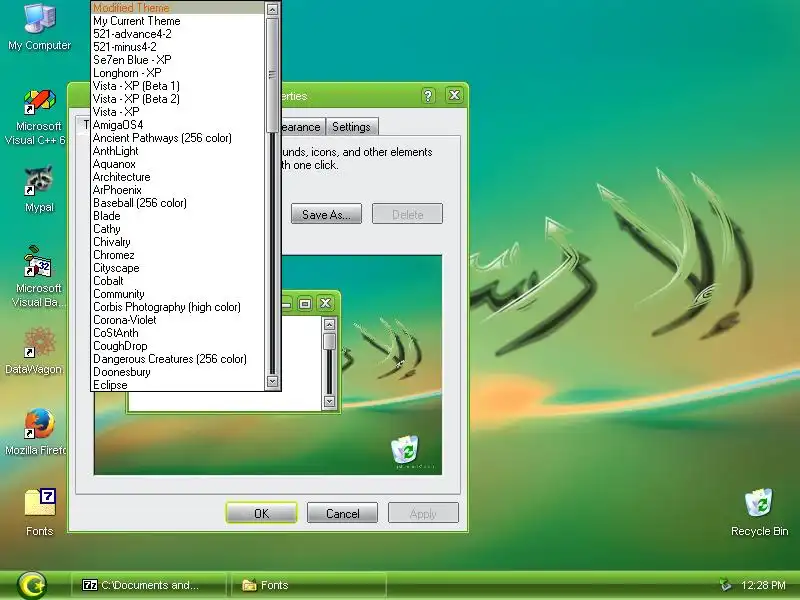Image resolution: width=800 pixels, height=600 pixels.
Task: Select Se7en Blue - XP theme
Action: point(178,60)
